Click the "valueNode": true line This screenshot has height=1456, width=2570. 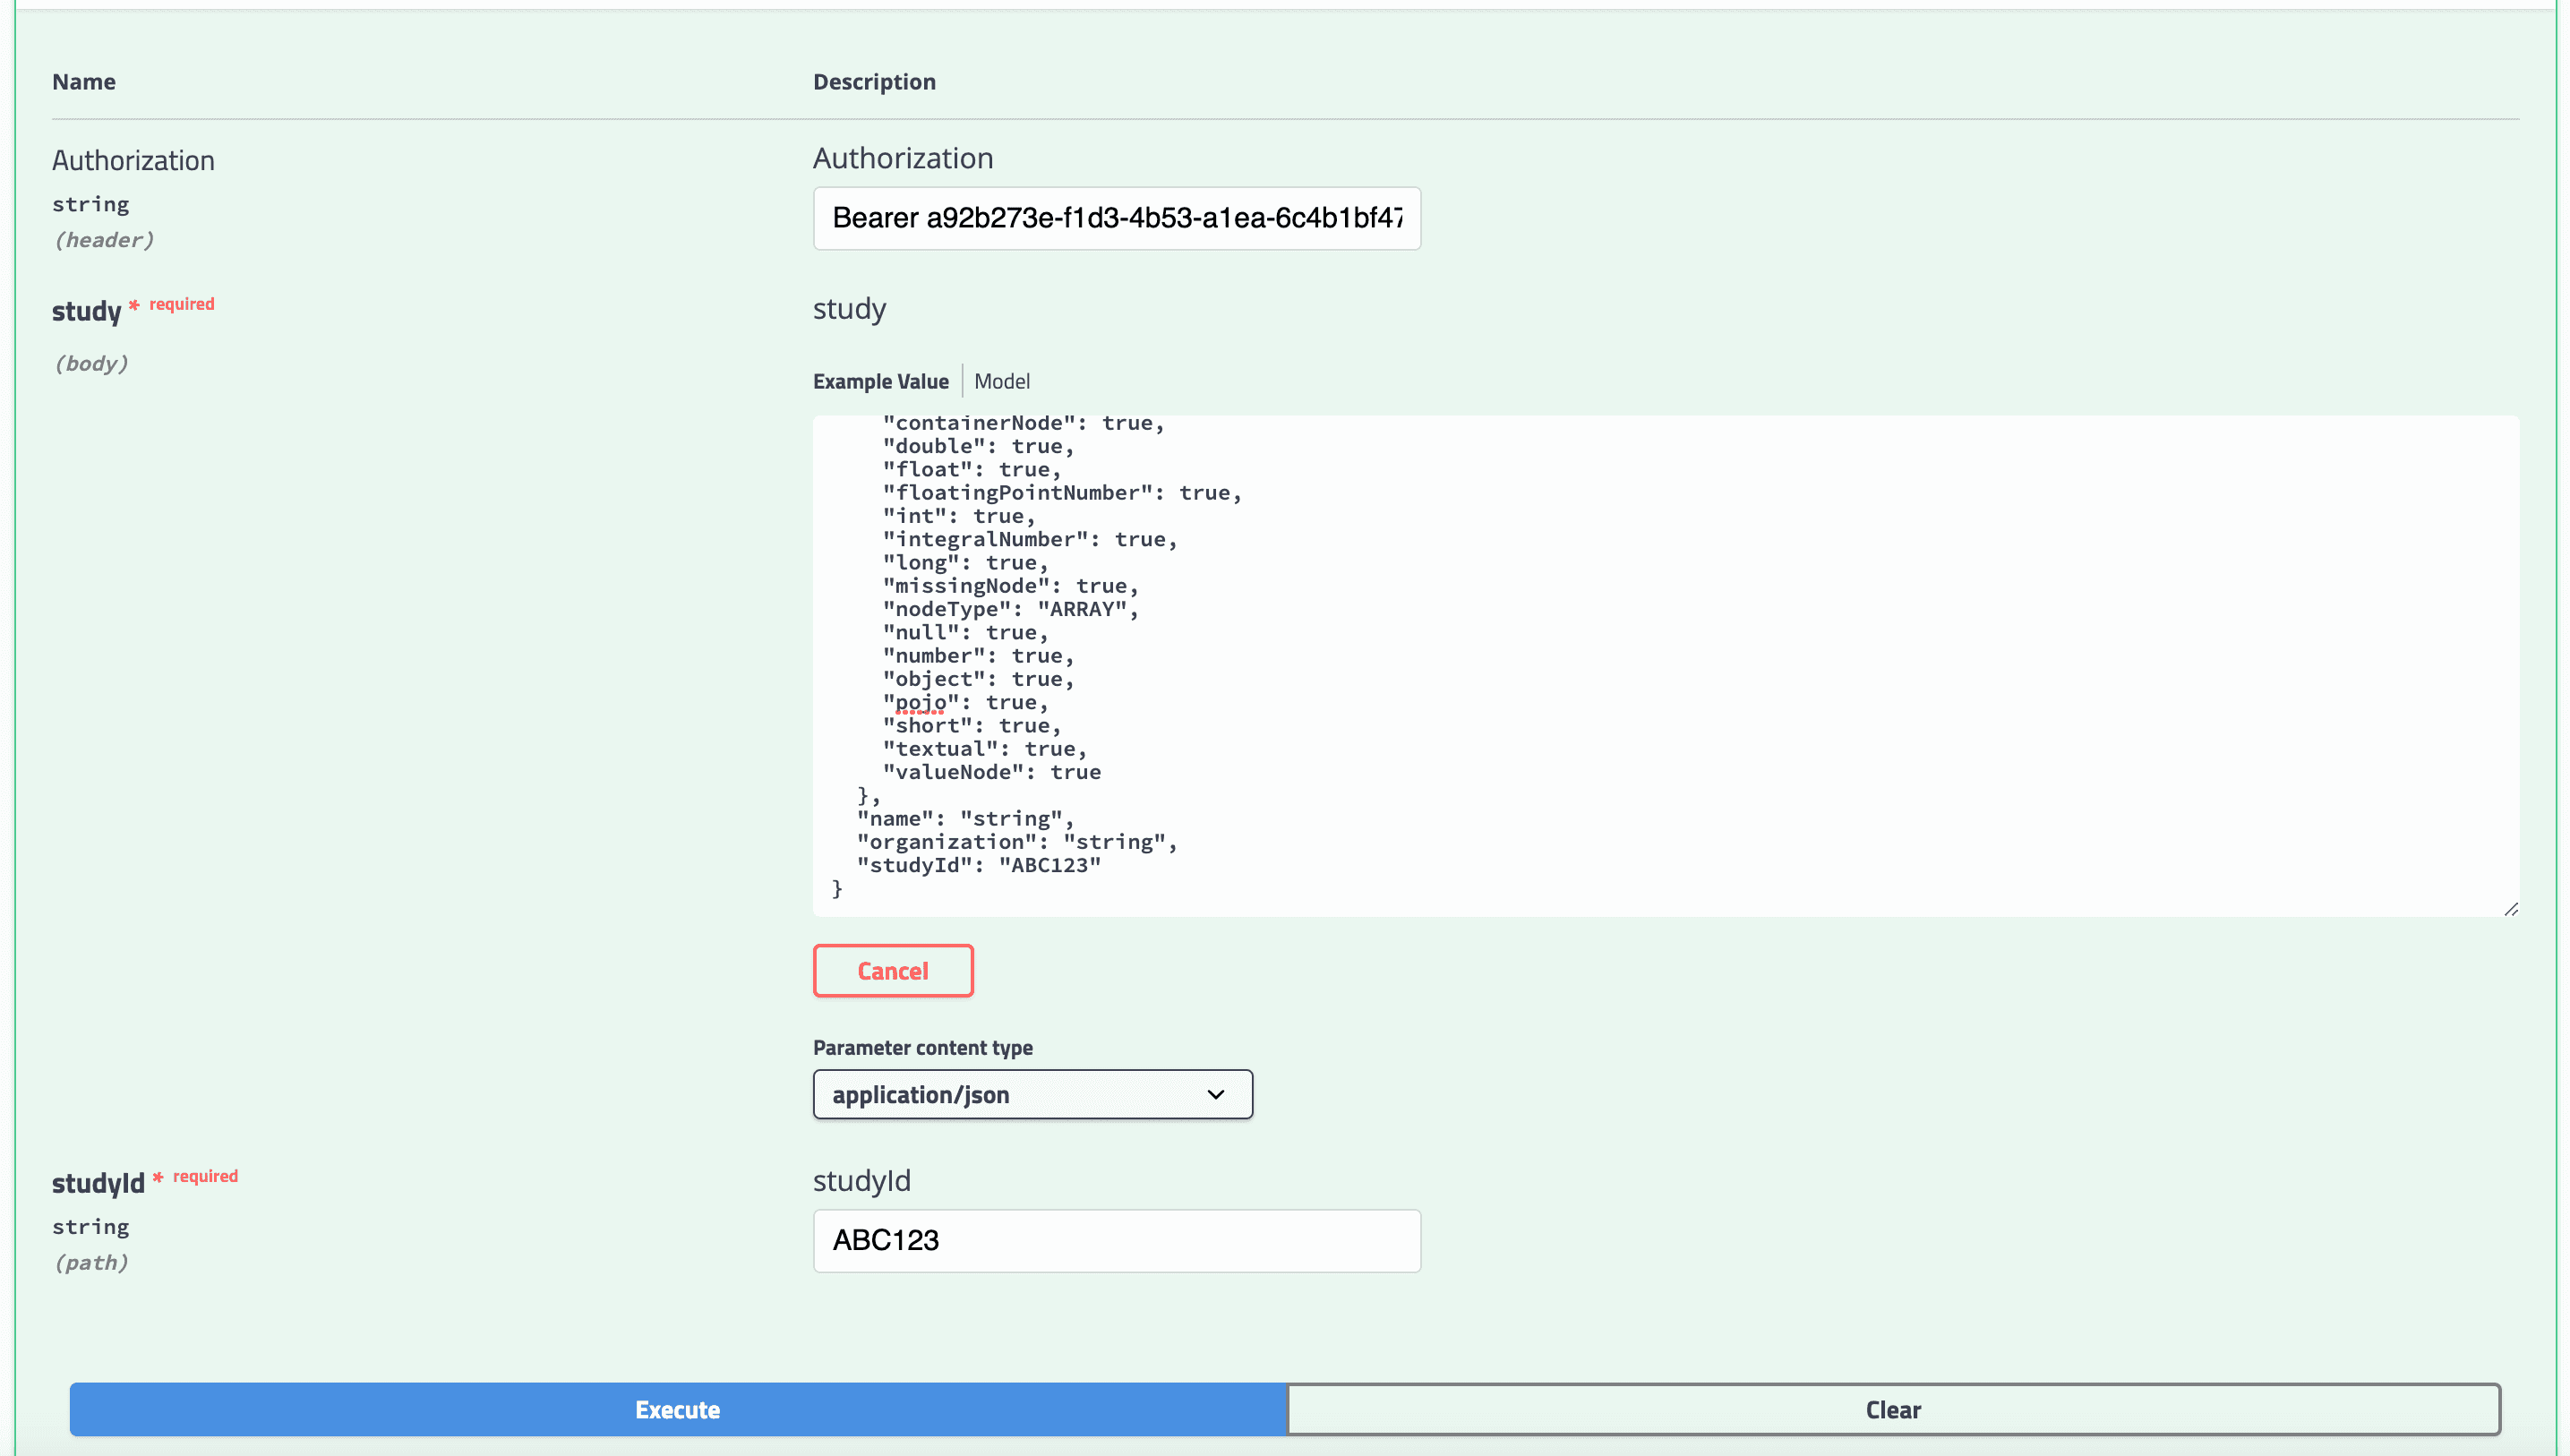pyautogui.click(x=990, y=772)
